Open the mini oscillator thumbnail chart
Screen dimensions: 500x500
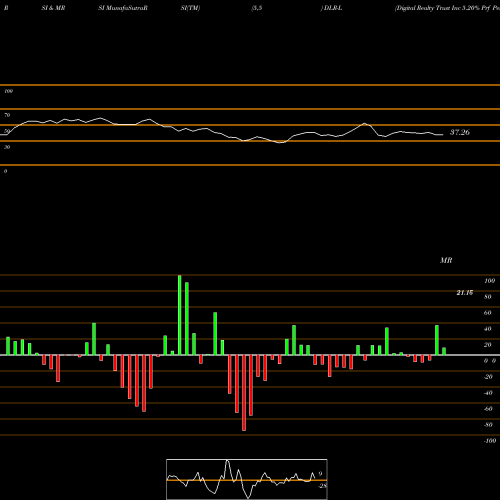point(247,479)
